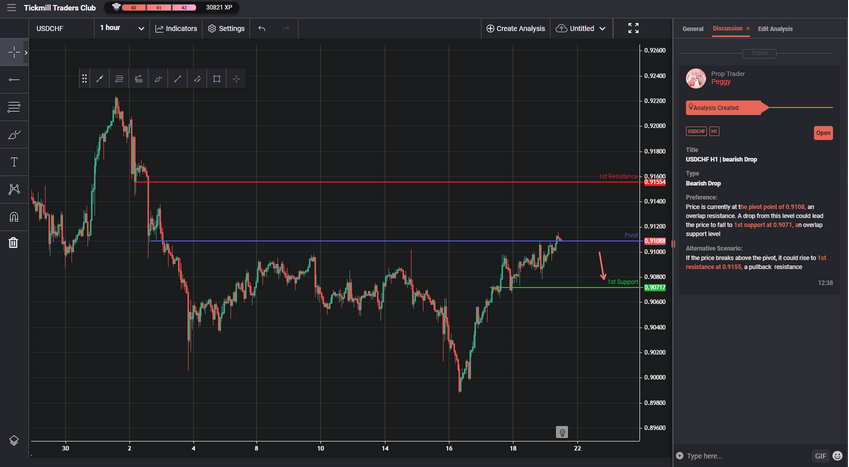Click the USDCHF tag in discussion
The width and height of the screenshot is (849, 467).
tap(696, 131)
